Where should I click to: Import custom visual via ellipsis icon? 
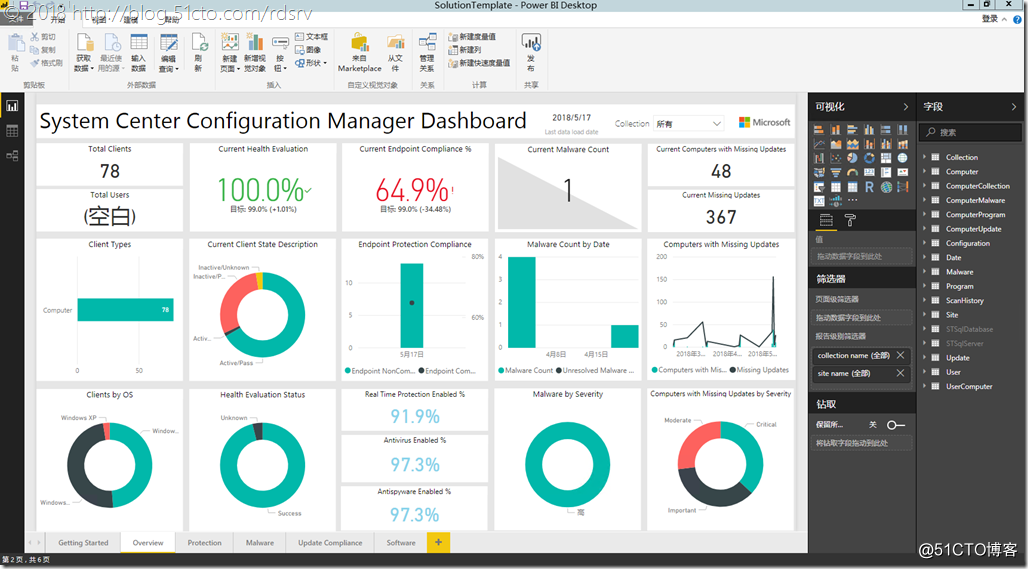tap(852, 200)
